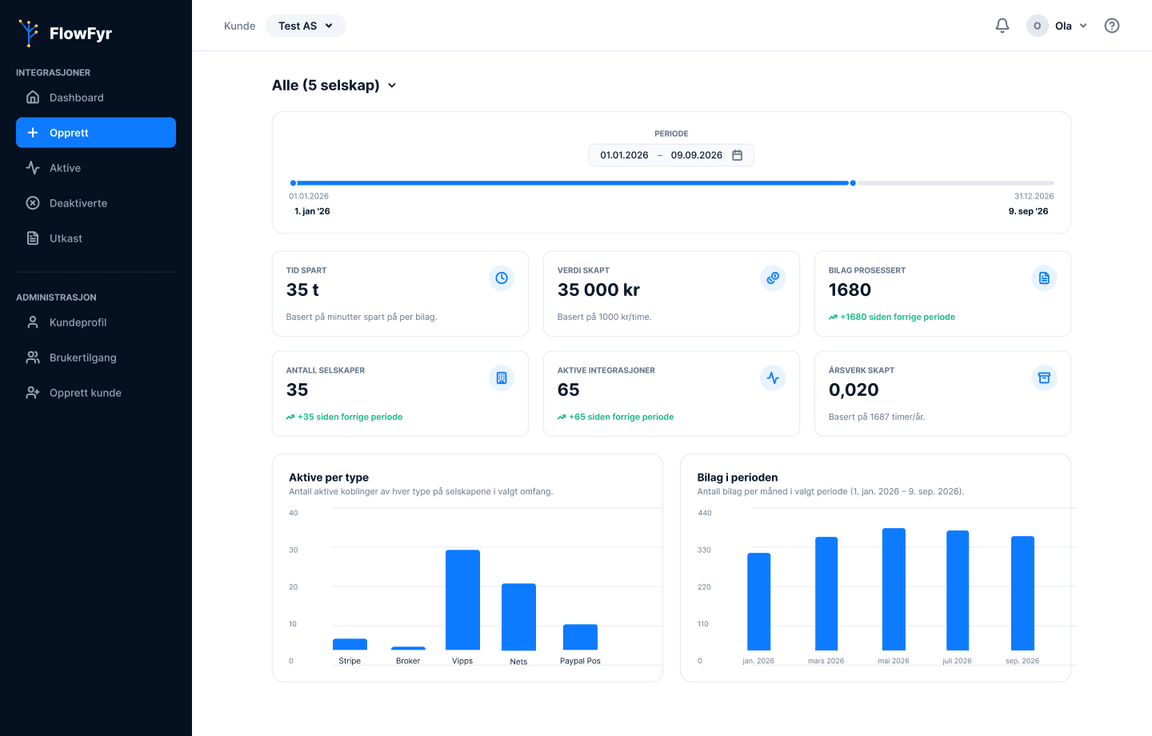
Task: Click the FlowFyr logo icon
Action: click(x=29, y=33)
